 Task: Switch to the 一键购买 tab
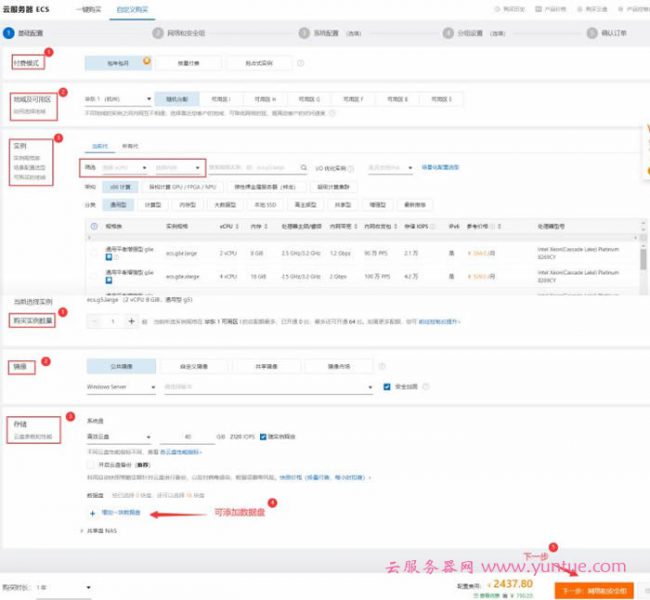coord(86,8)
